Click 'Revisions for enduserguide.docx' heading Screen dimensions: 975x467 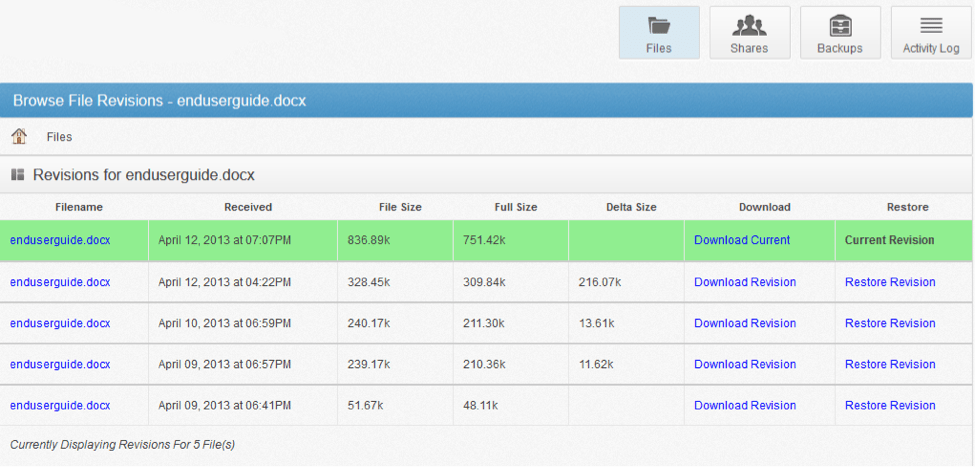pyautogui.click(x=144, y=175)
